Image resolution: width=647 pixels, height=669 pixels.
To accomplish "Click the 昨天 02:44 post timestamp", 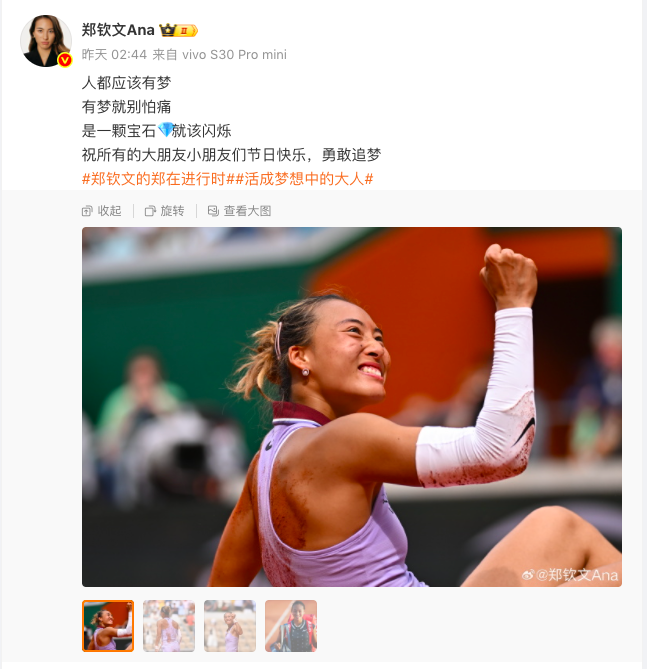I will 114,55.
